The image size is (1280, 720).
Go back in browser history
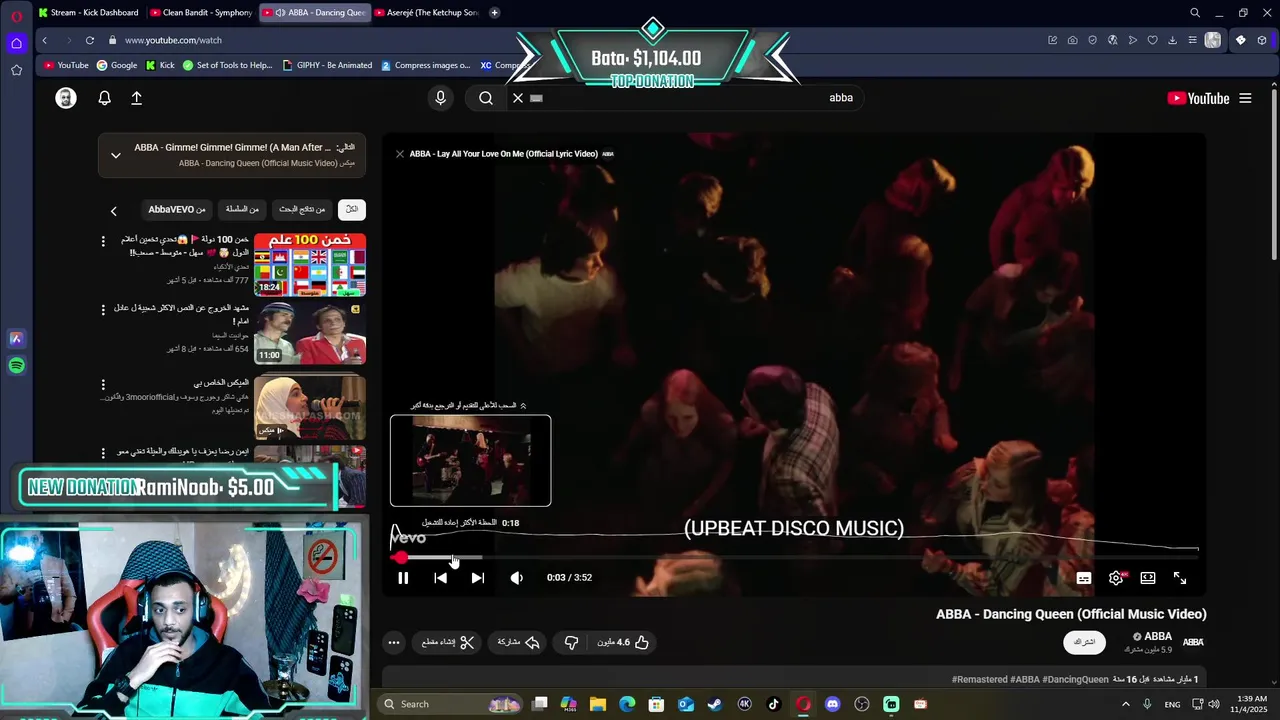45,40
